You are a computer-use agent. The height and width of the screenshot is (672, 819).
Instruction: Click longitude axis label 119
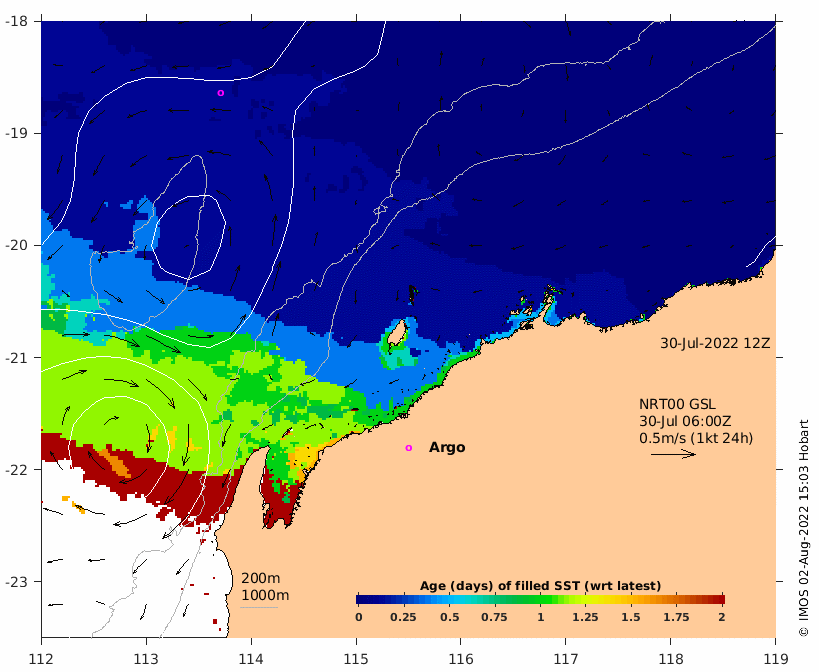click(x=776, y=658)
